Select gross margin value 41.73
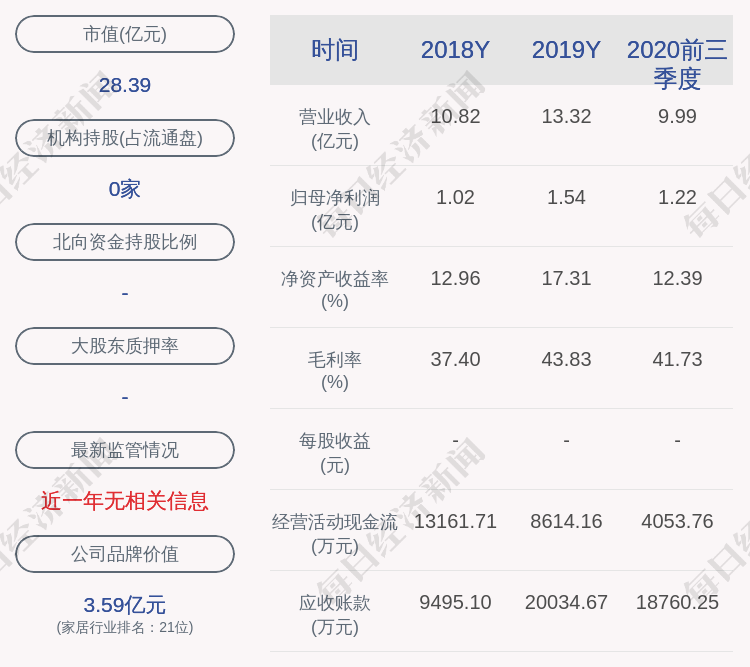750x667 pixels. pos(677,359)
